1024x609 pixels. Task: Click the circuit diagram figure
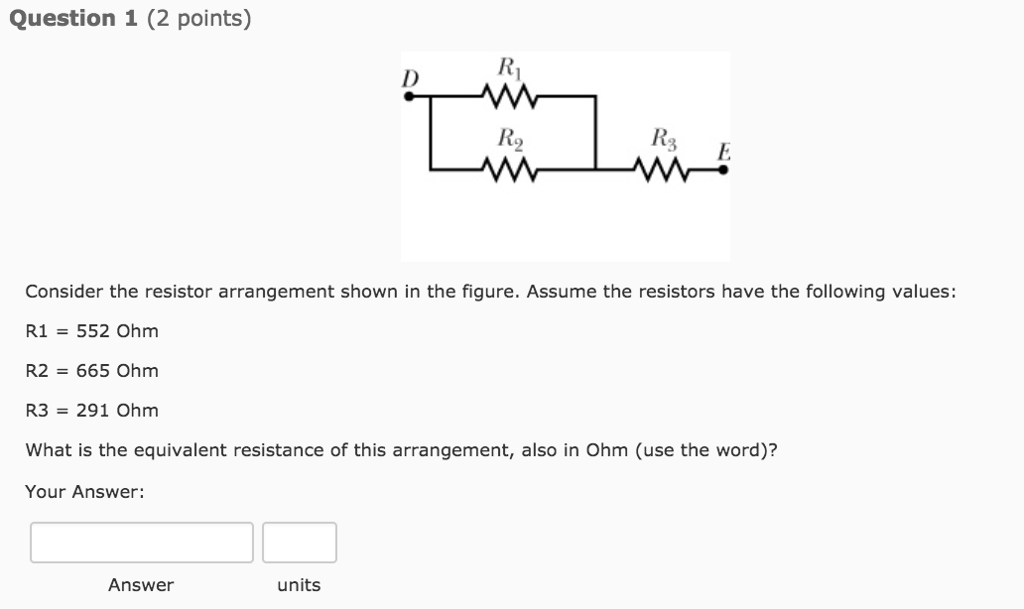(x=565, y=155)
